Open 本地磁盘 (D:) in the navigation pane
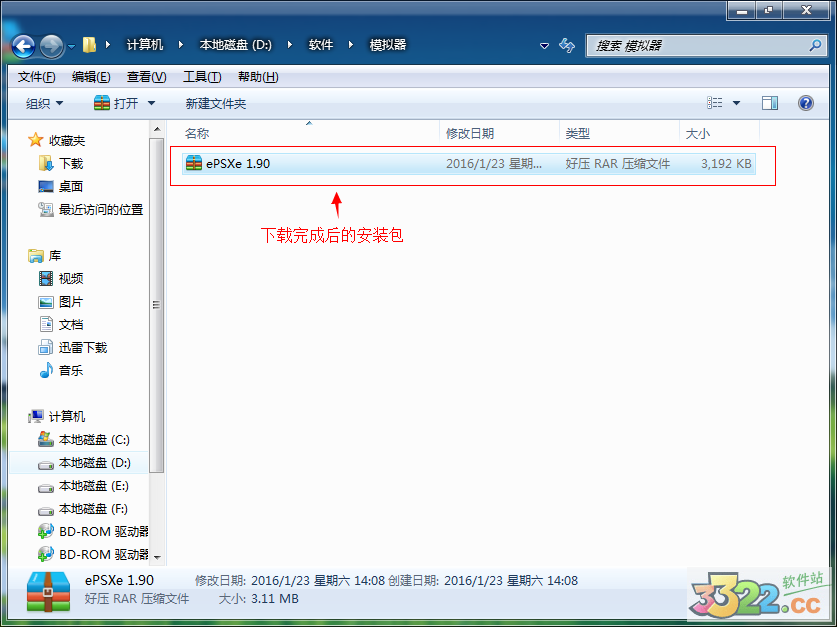Screen dimensions: 837x627 pos(84,463)
